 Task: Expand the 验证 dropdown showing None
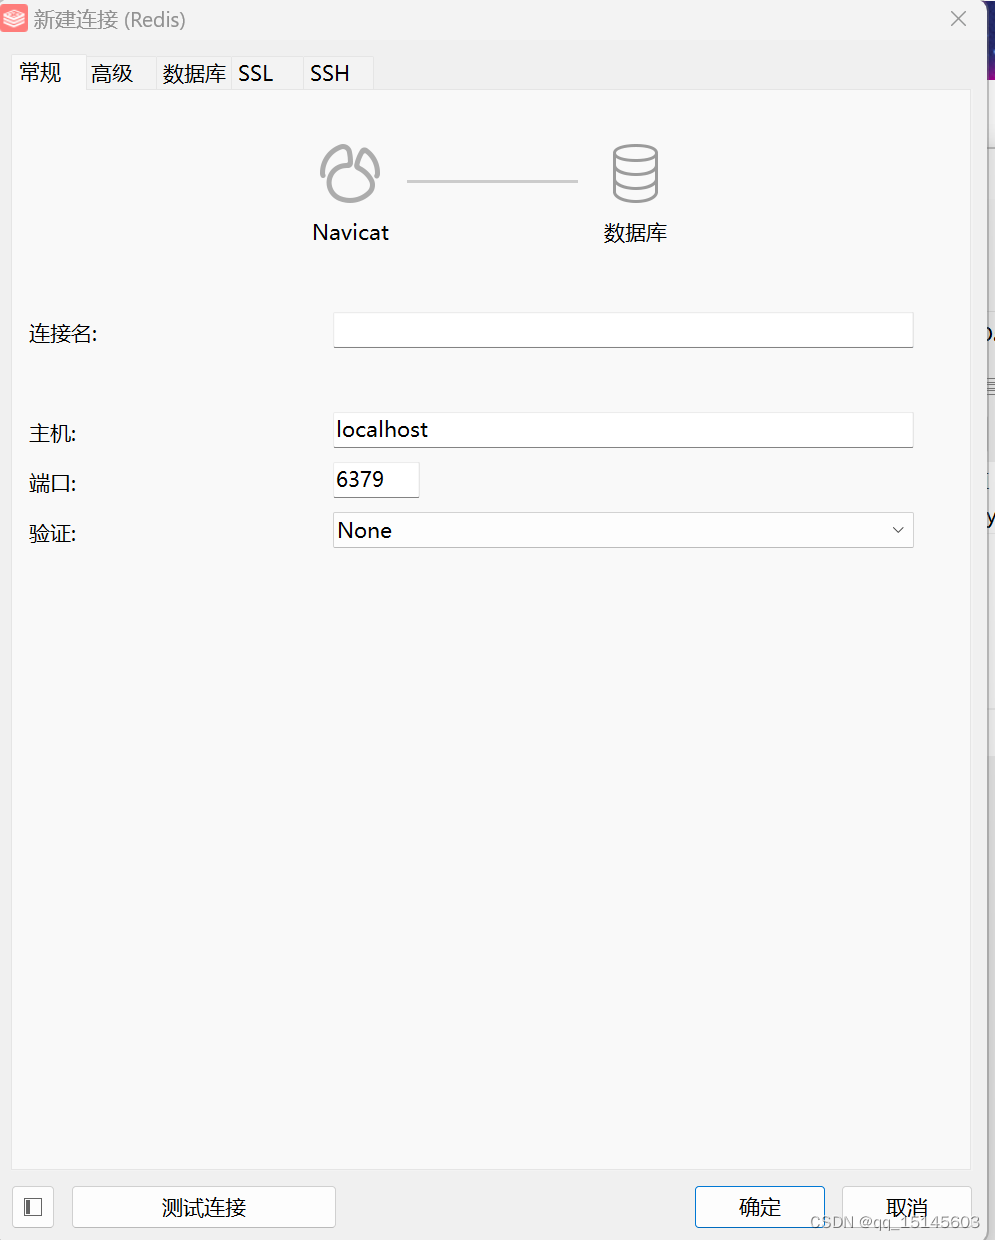point(623,530)
